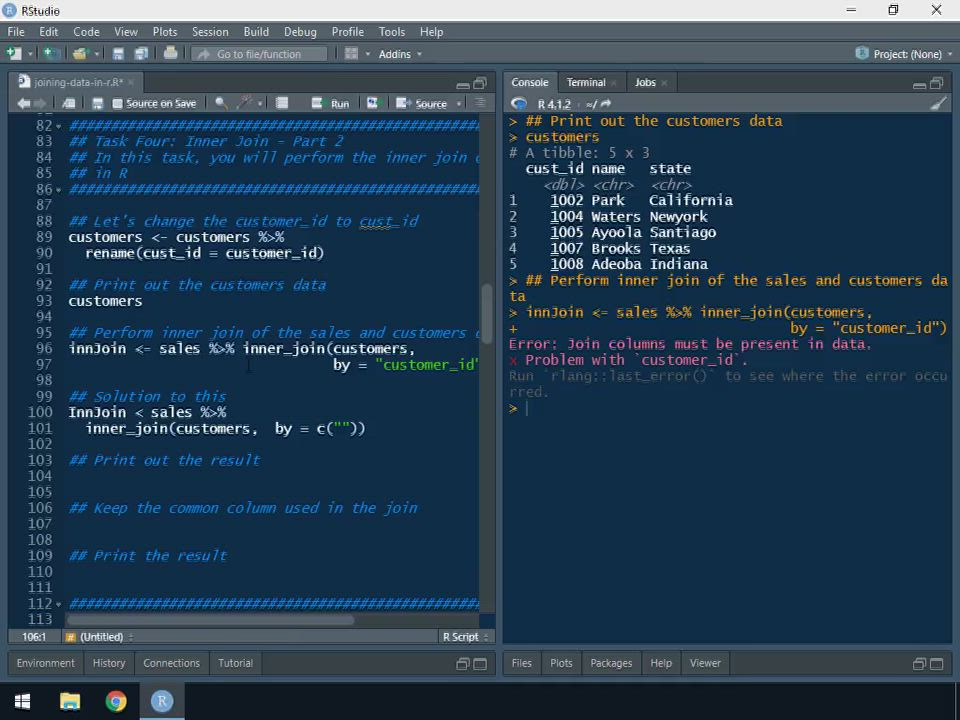This screenshot has width=960, height=720.
Task: Click the code tools magic wand icon
Action: (246, 103)
